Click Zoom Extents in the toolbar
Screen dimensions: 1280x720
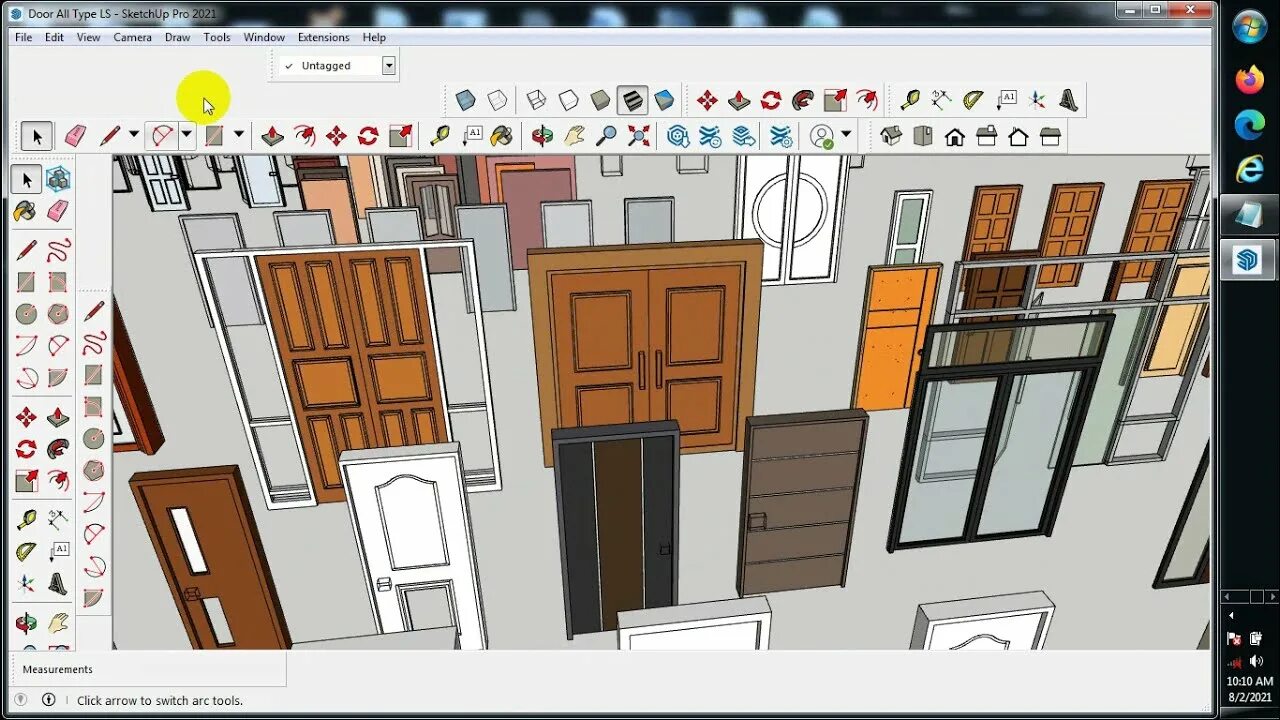pyautogui.click(x=637, y=135)
